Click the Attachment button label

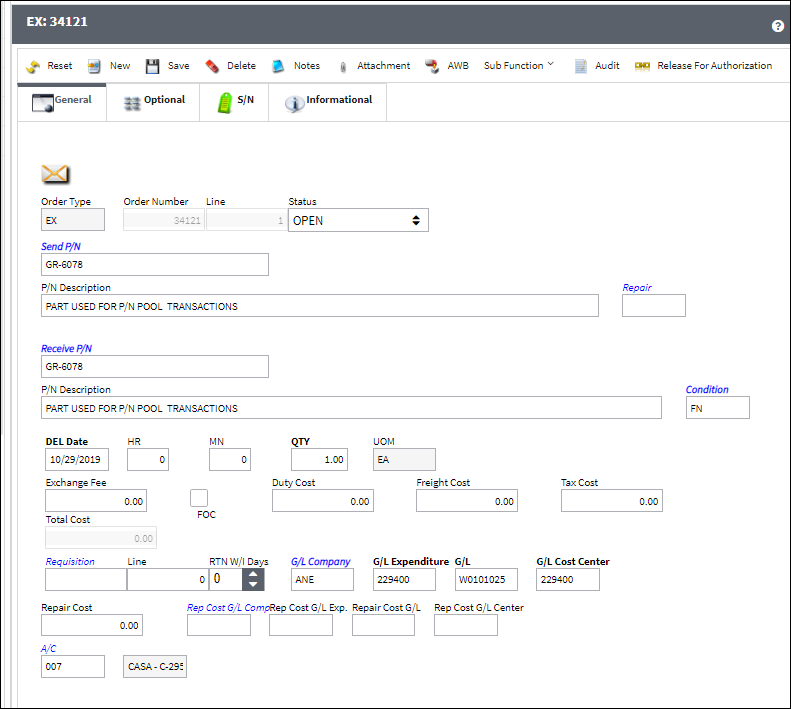point(383,66)
